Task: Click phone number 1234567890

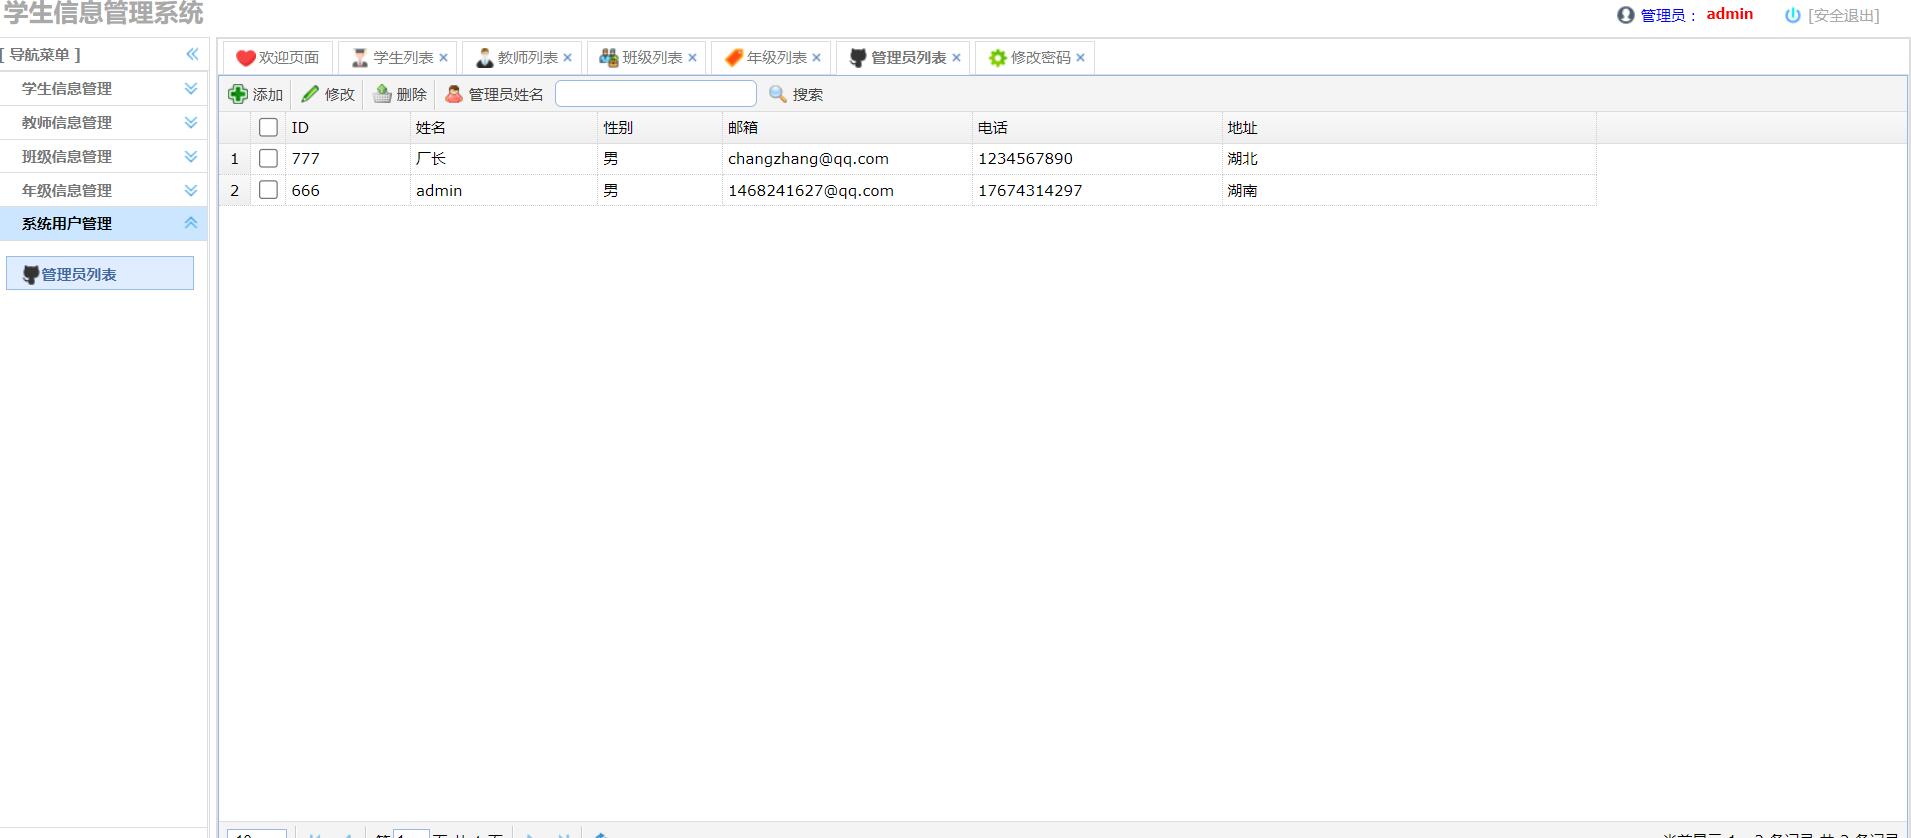Action: (1025, 159)
